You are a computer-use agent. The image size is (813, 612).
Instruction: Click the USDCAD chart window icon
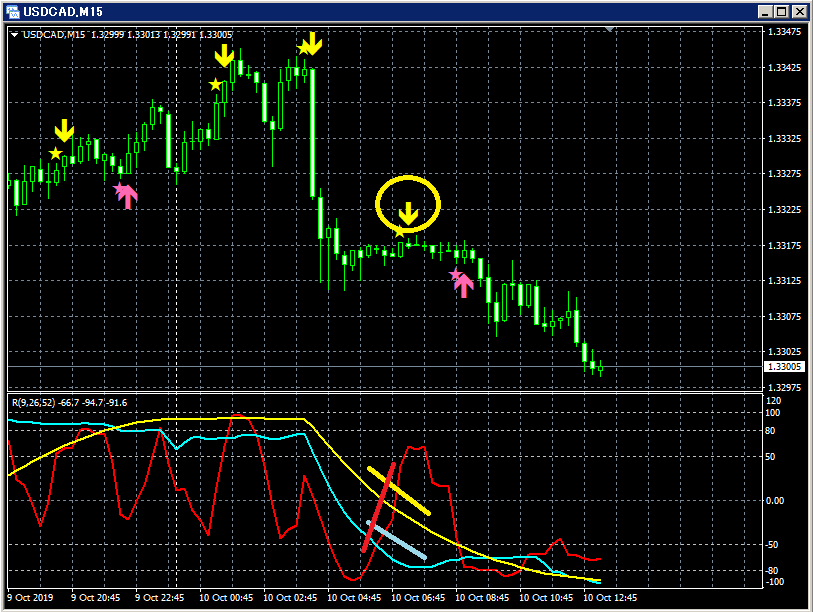click(x=12, y=11)
